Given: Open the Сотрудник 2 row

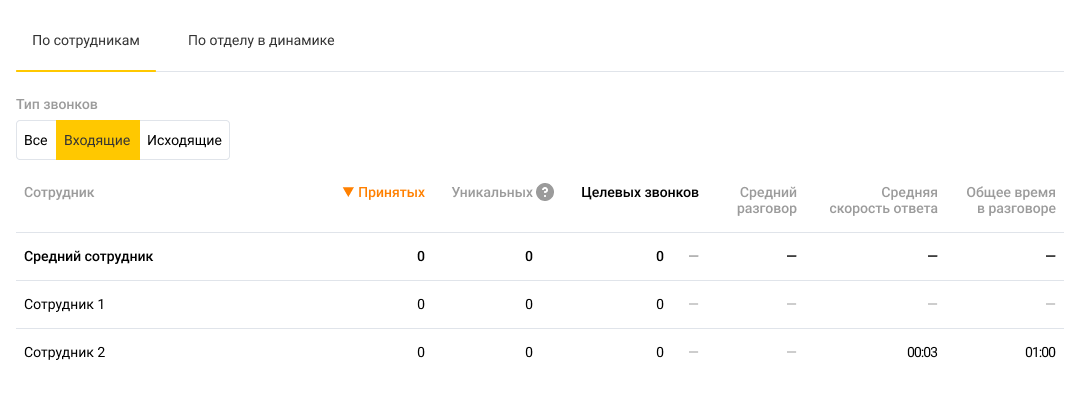Looking at the screenshot, I should tap(64, 352).
